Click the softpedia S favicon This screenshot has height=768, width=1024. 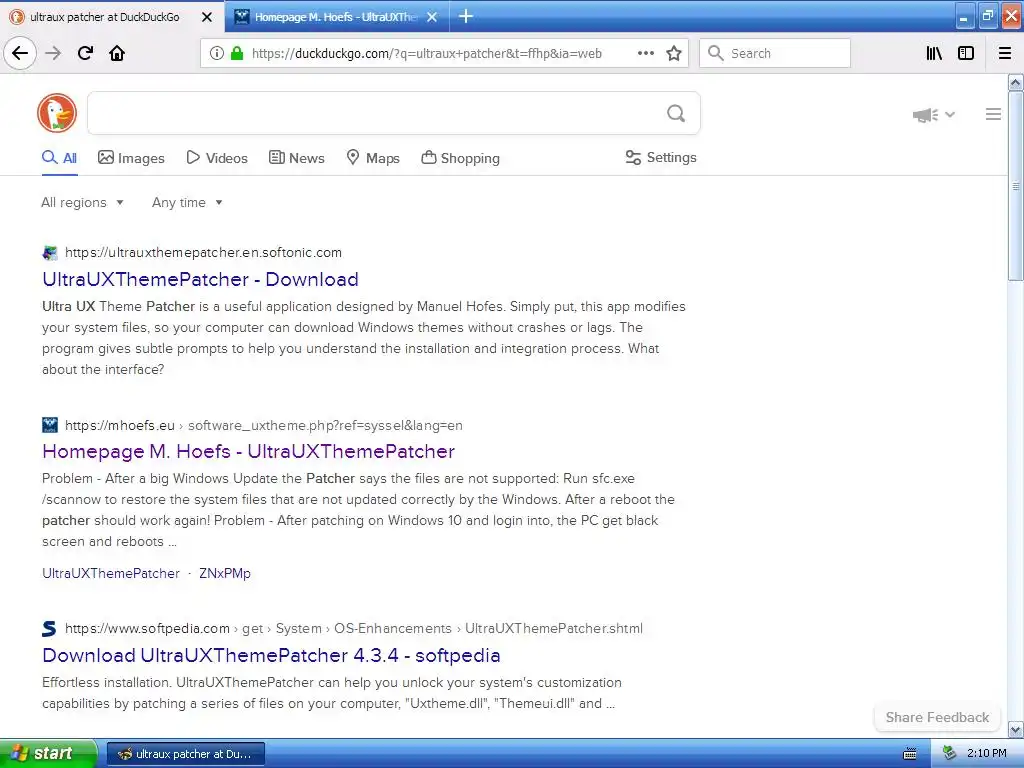point(50,628)
